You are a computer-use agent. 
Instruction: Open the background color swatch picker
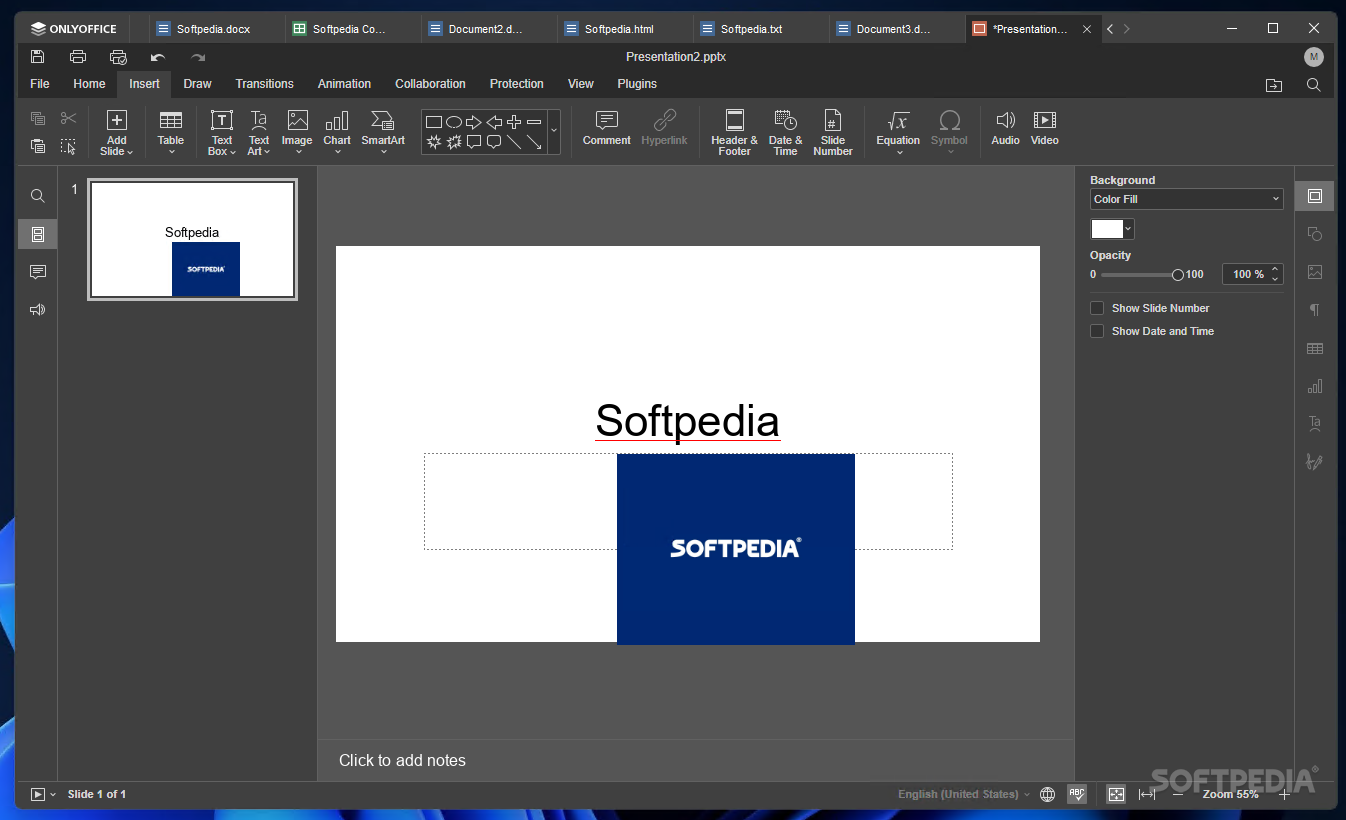coord(1112,229)
